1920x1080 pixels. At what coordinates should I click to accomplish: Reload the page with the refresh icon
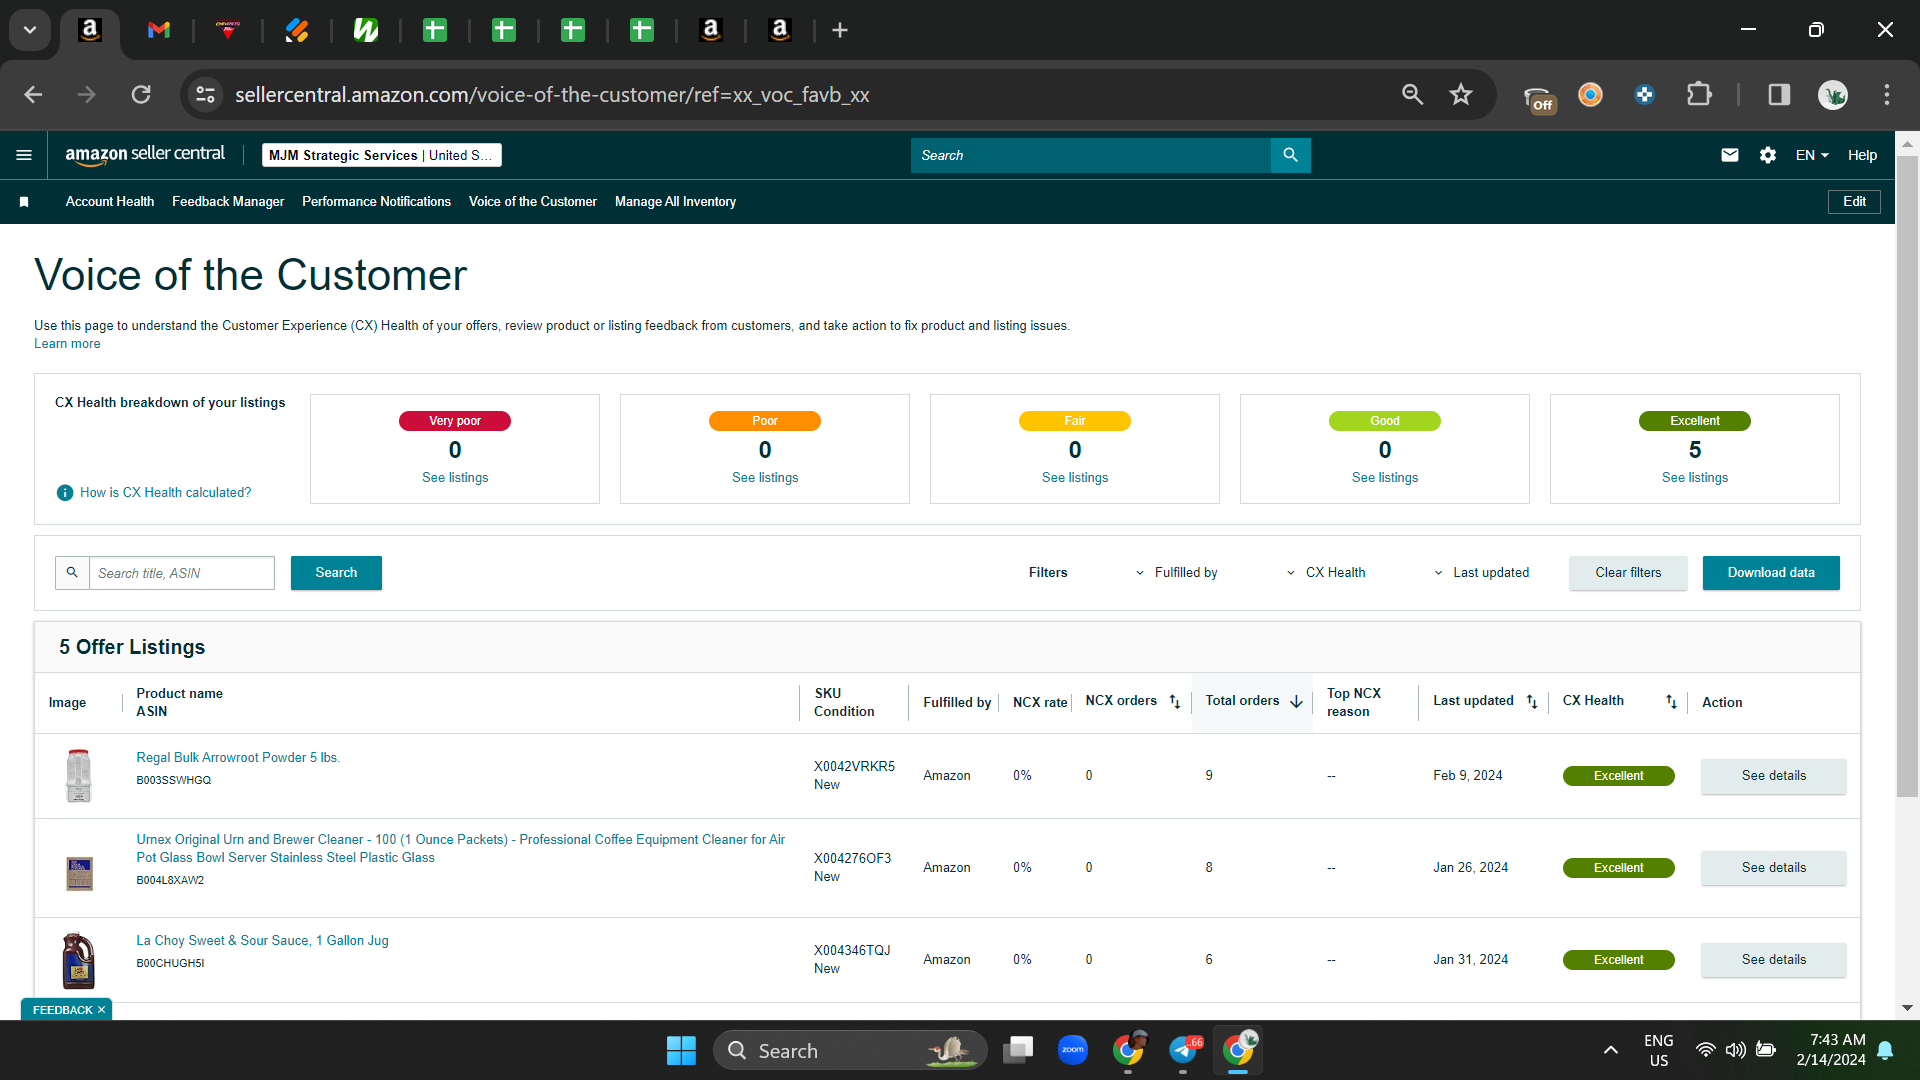(x=141, y=95)
